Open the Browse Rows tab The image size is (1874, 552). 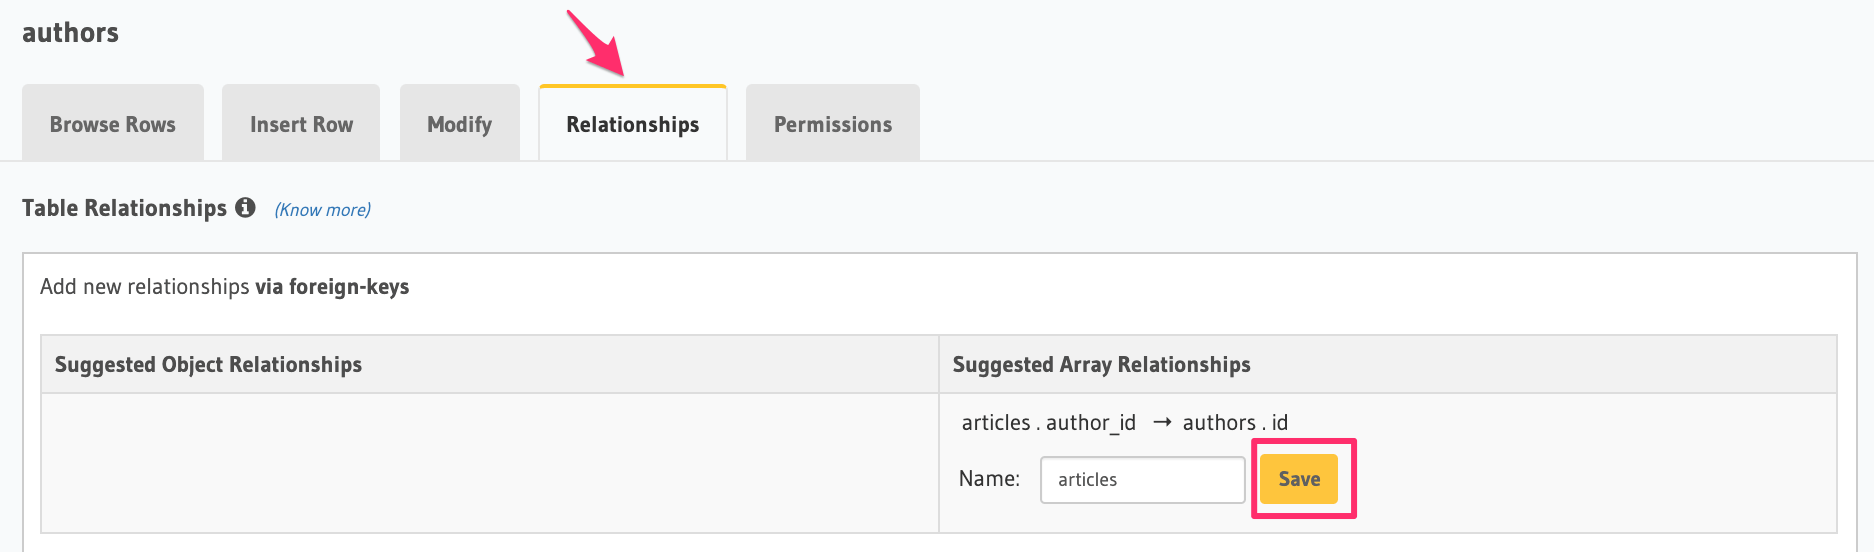[x=113, y=124]
